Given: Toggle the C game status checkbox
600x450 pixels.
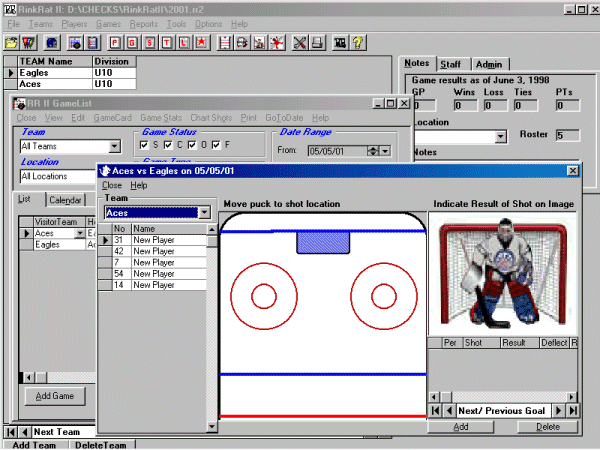Looking at the screenshot, I should pos(168,146).
